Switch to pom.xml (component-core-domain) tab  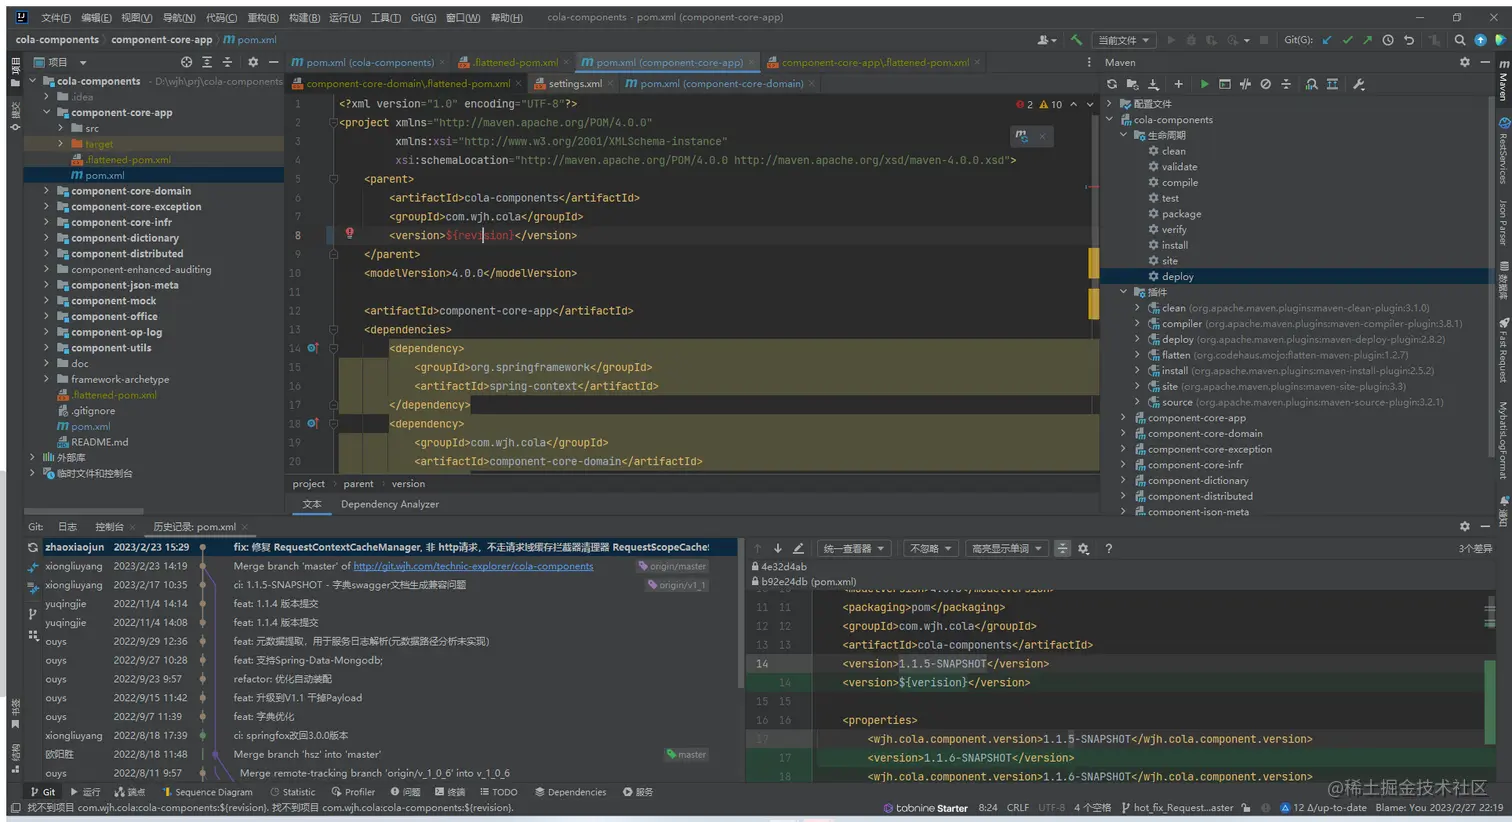click(x=720, y=84)
